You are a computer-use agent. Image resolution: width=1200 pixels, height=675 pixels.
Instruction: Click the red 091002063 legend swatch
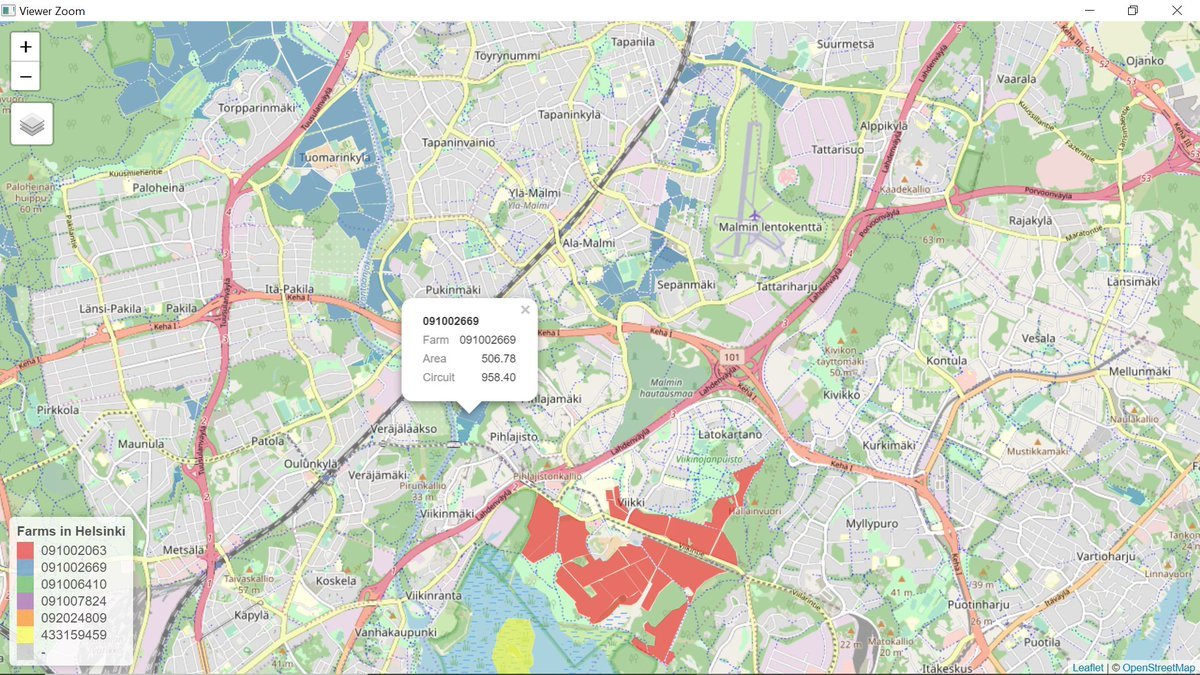pyautogui.click(x=26, y=550)
